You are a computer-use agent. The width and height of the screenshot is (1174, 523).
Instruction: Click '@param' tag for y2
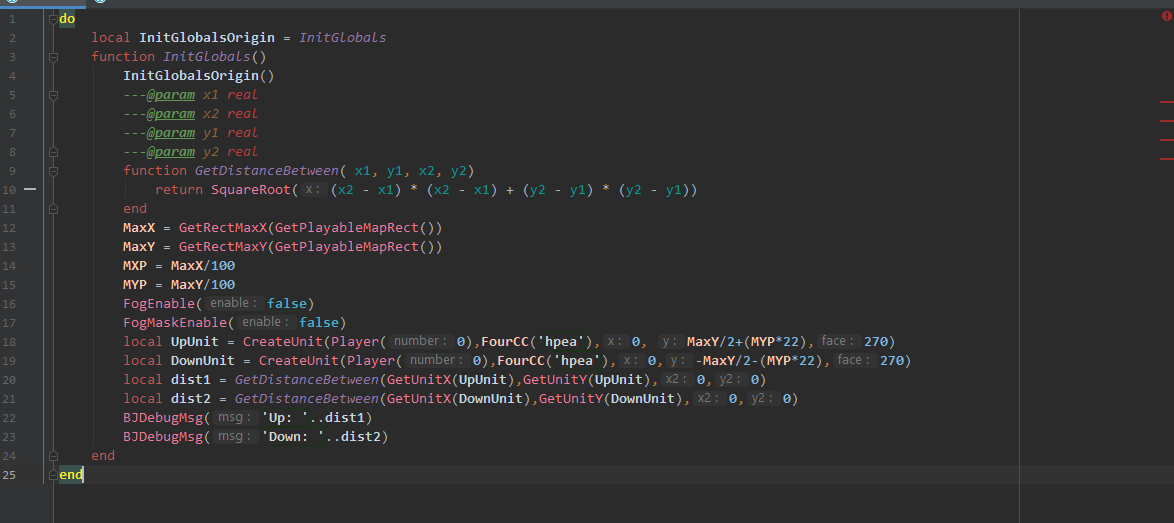(x=171, y=152)
